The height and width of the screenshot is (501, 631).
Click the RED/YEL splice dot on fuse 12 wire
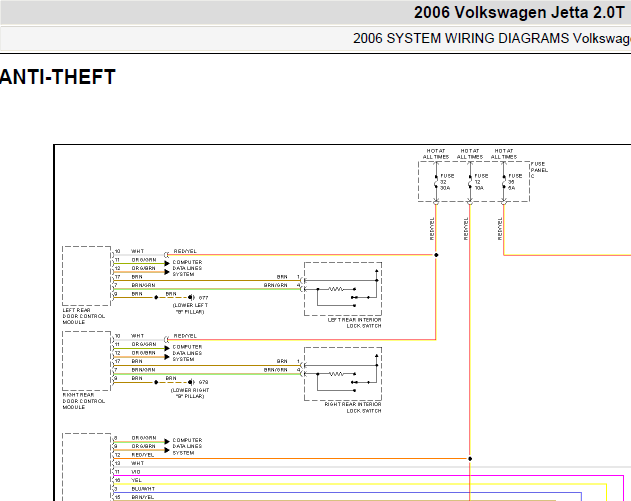click(x=470, y=458)
